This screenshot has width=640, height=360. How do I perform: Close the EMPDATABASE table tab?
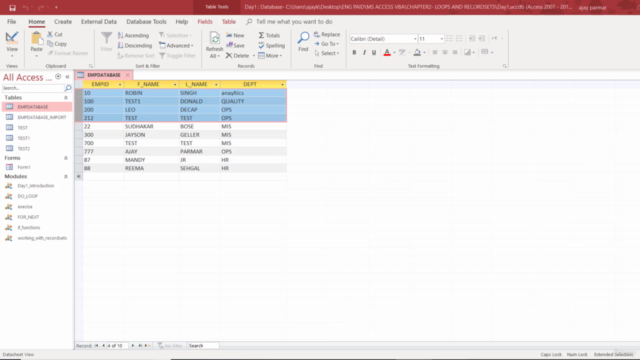click(128, 75)
